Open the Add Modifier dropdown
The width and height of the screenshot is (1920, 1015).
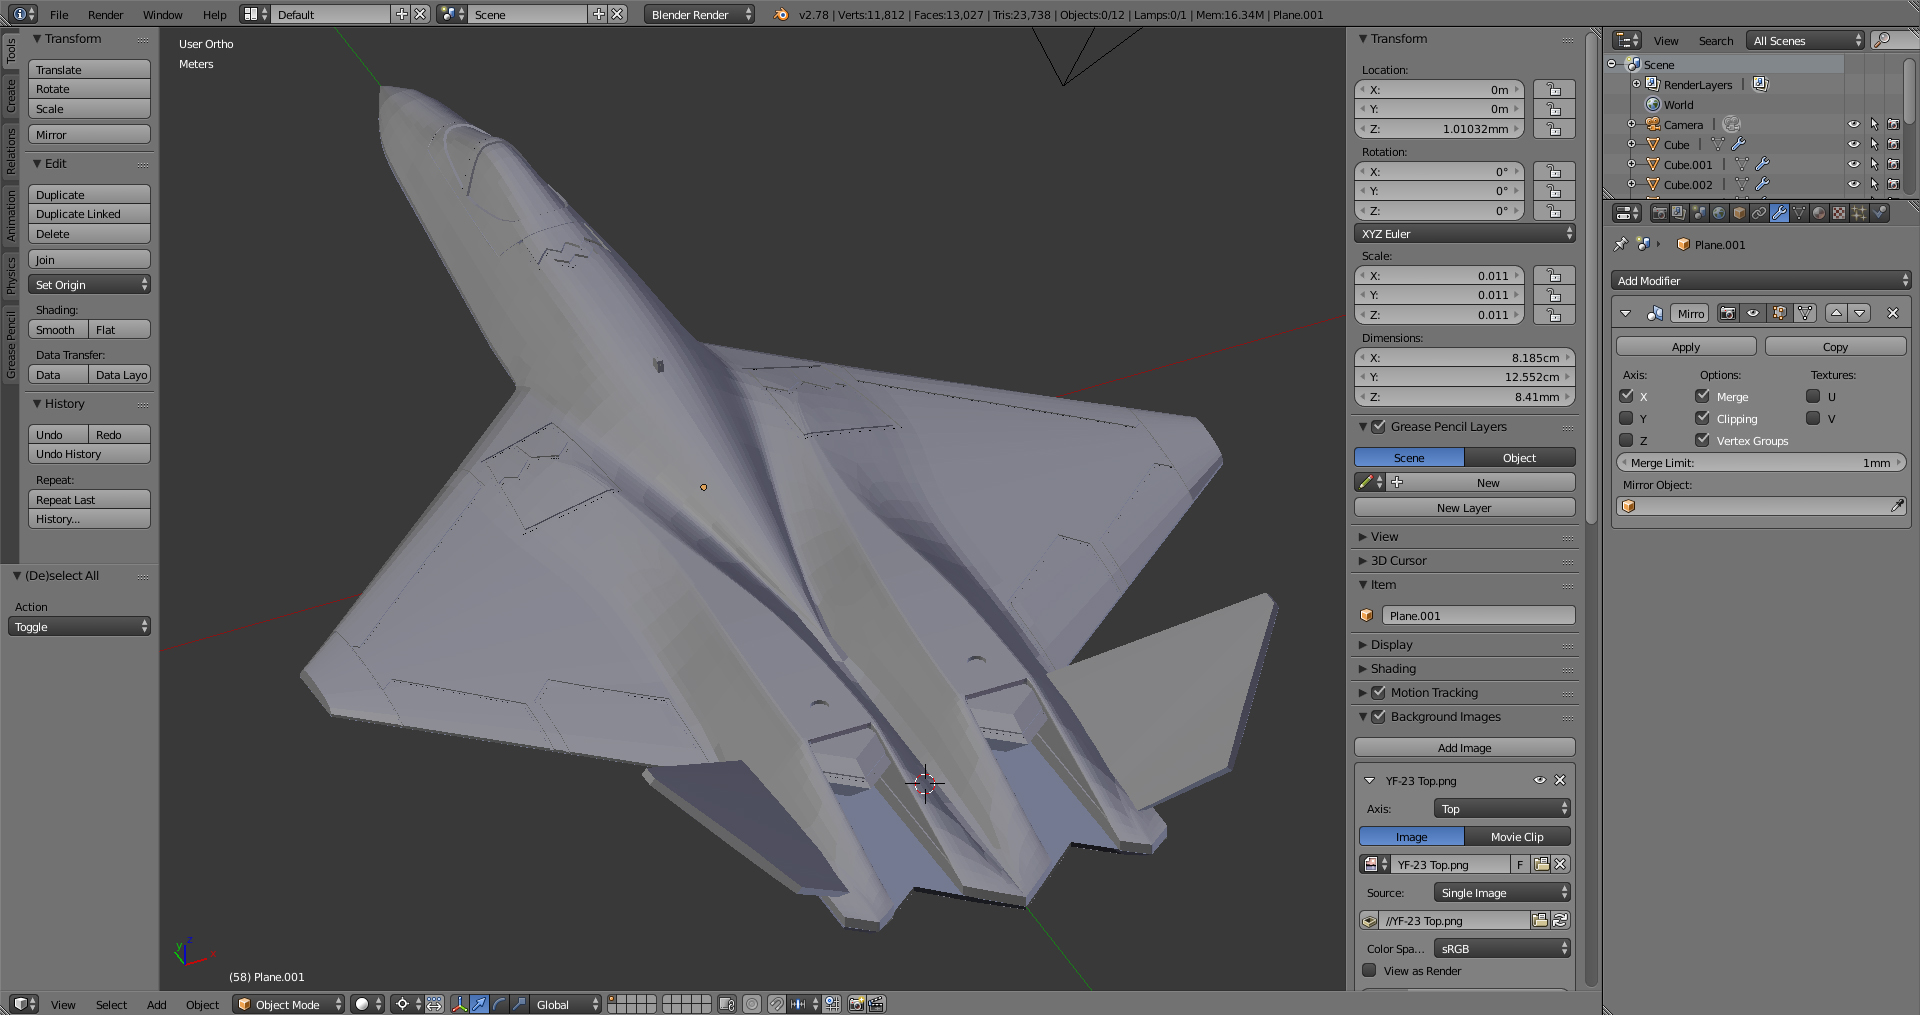pyautogui.click(x=1761, y=281)
